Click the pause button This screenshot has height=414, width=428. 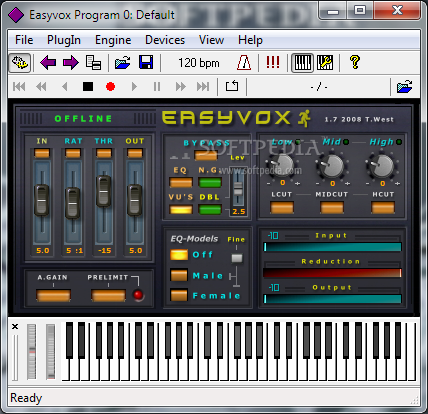(x=157, y=87)
